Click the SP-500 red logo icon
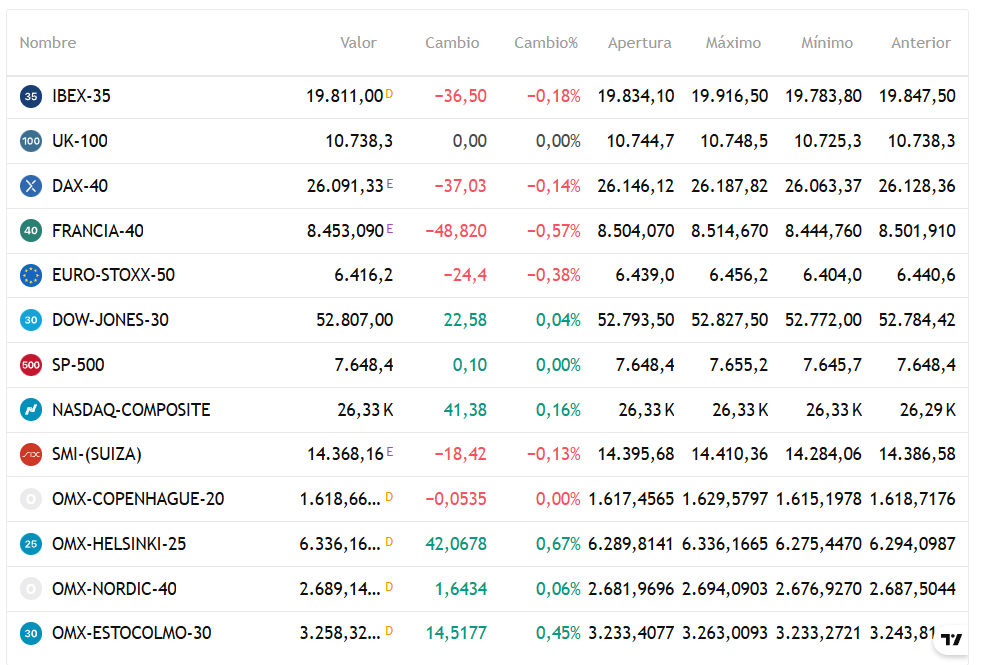This screenshot has height=665, width=988. point(31,365)
